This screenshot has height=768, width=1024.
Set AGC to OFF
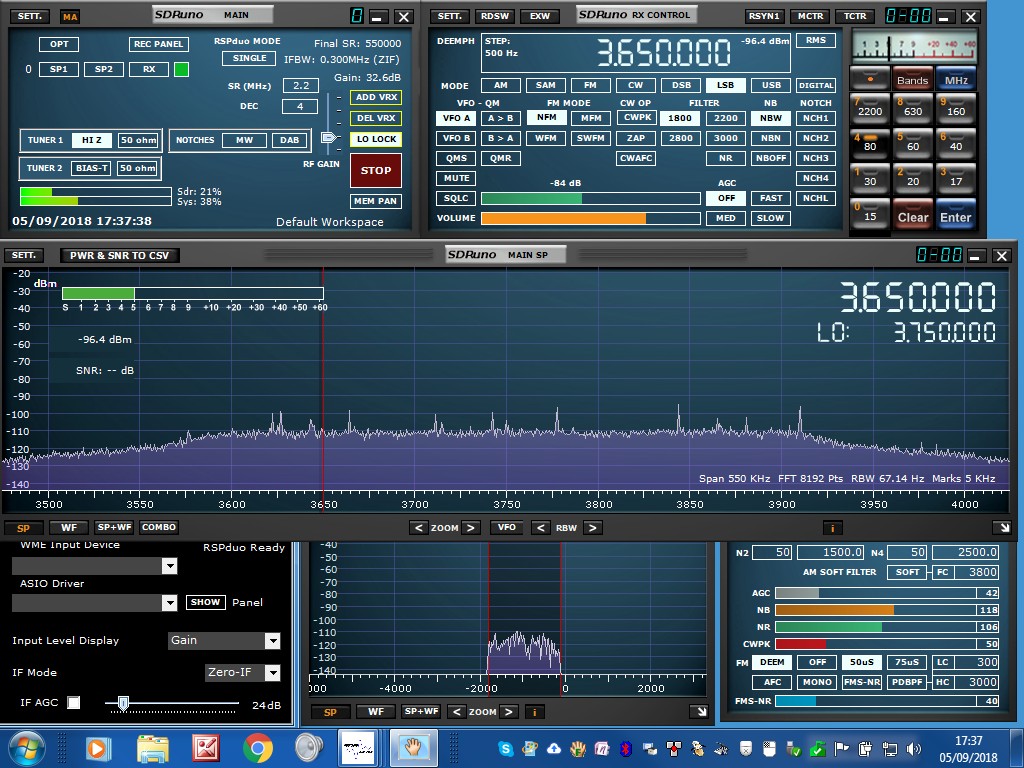coord(726,198)
